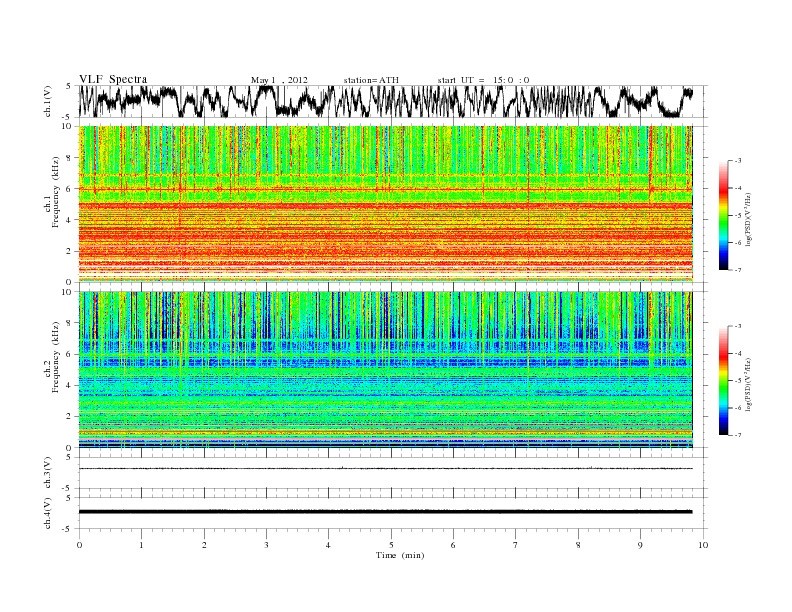792x612 pixels.
Task: Click the ch.3(V) axis label
Action: tap(48, 473)
